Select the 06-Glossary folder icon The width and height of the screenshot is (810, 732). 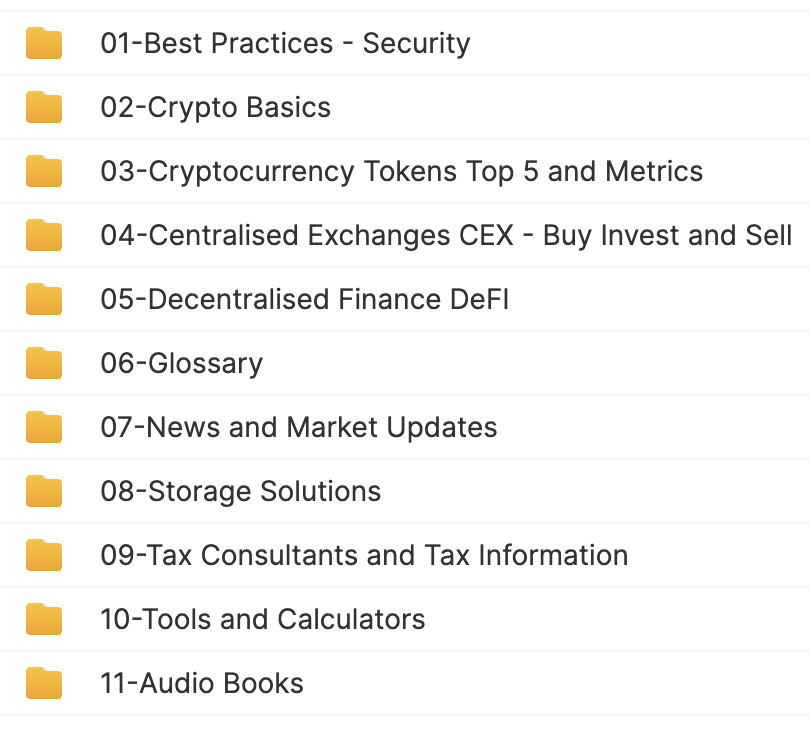click(44, 364)
